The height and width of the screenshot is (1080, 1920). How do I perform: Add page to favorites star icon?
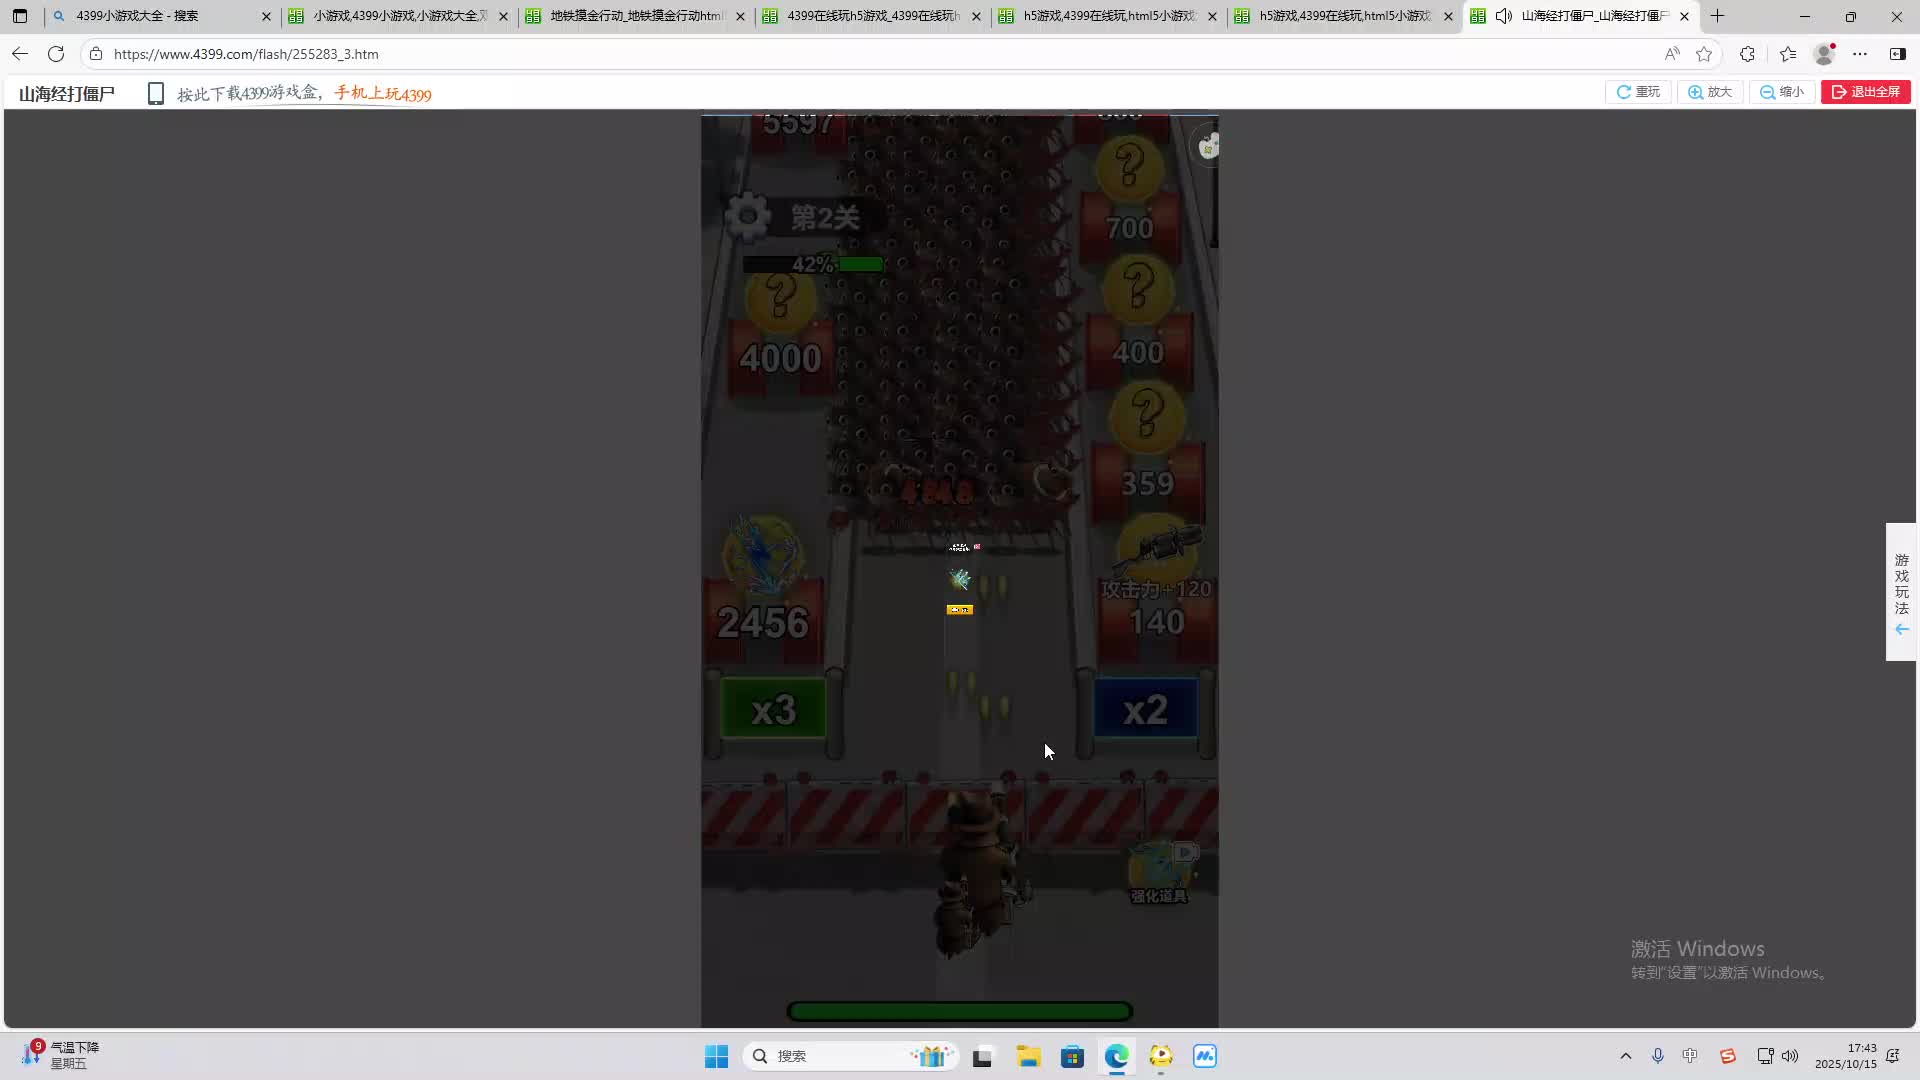(x=1704, y=54)
